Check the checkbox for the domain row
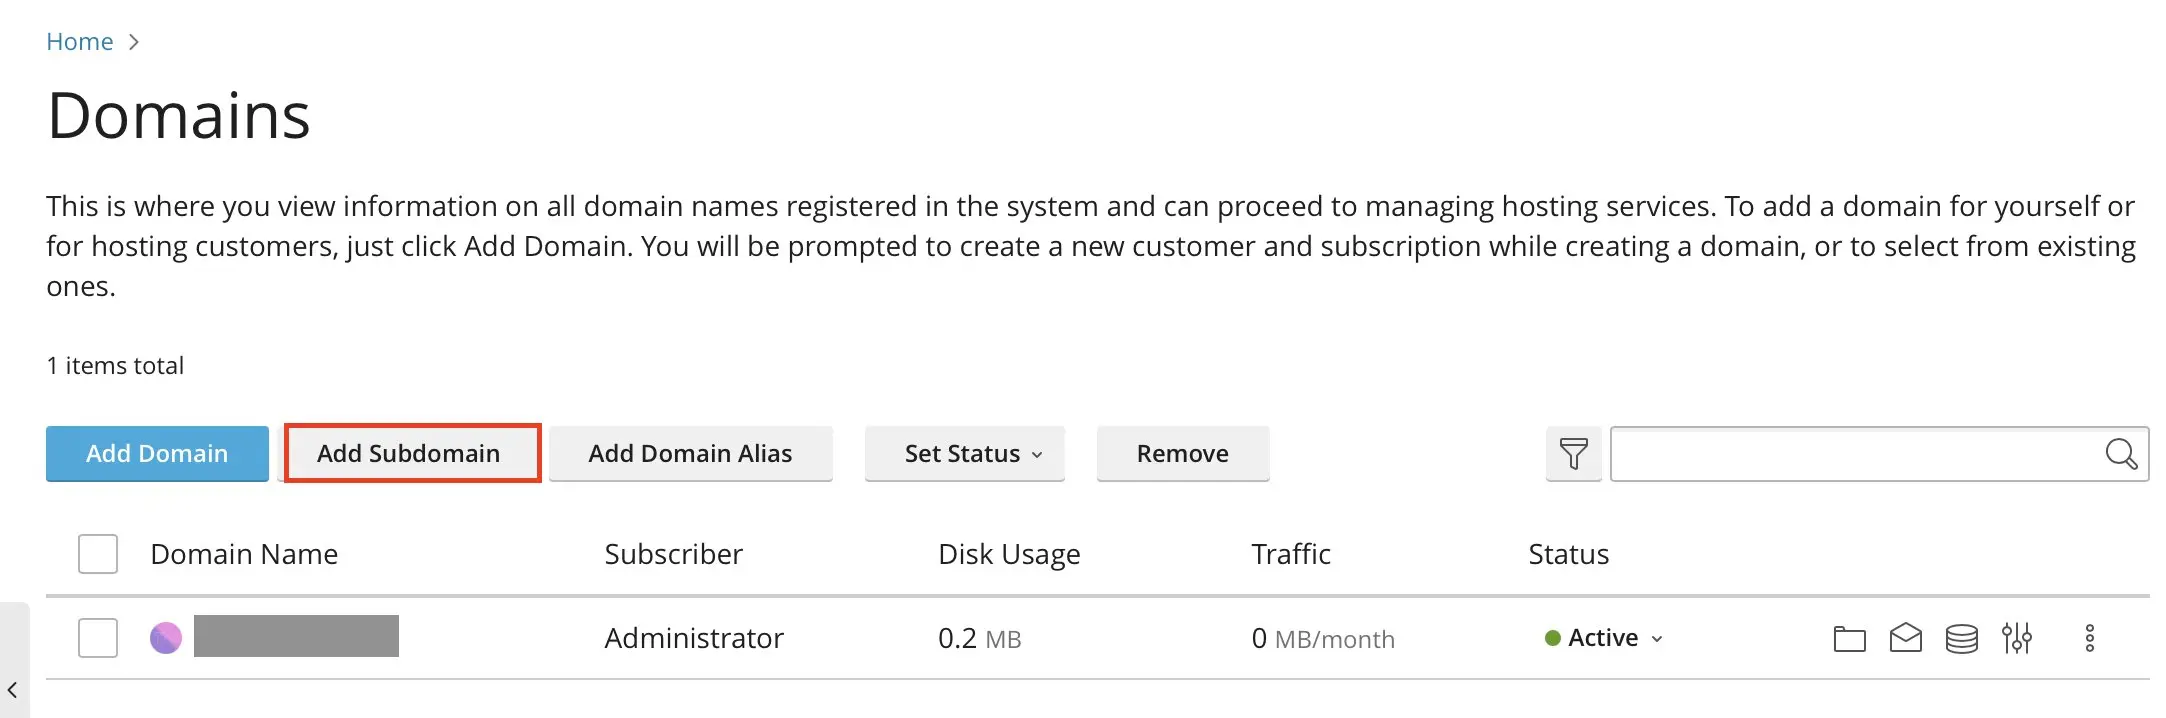The height and width of the screenshot is (718, 2166). [x=98, y=638]
